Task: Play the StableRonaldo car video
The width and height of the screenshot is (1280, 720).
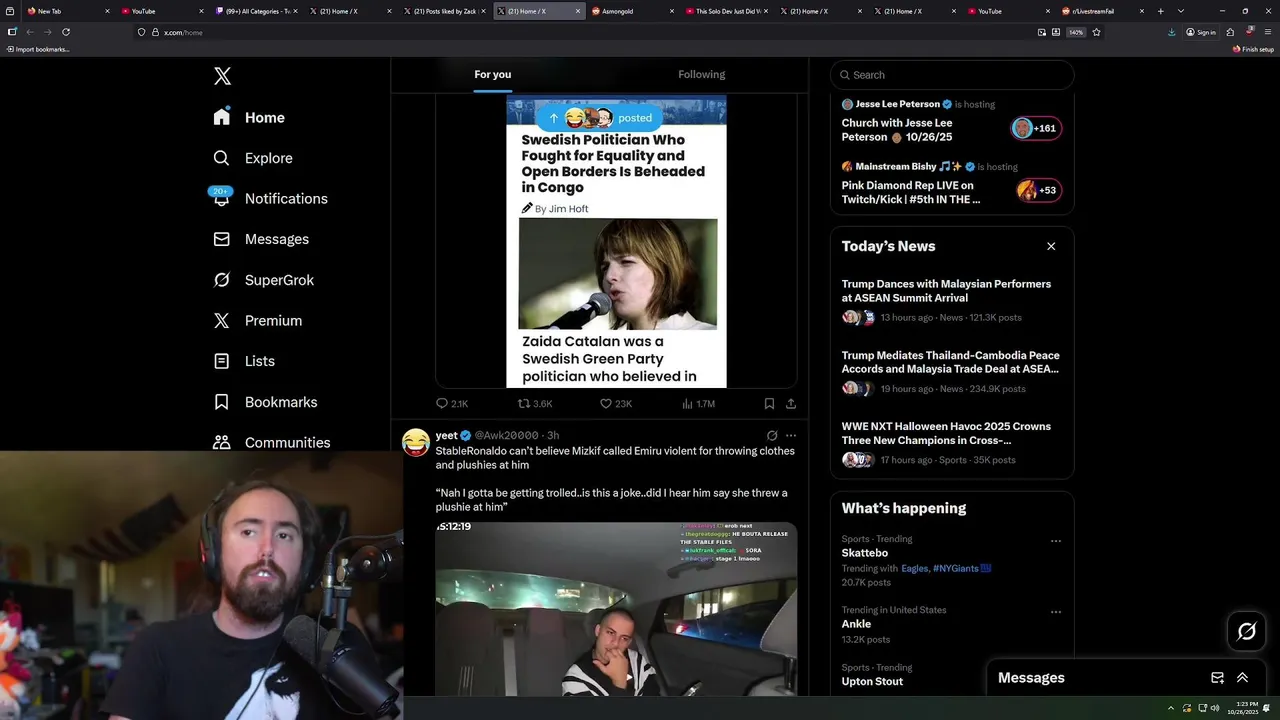Action: [x=616, y=608]
